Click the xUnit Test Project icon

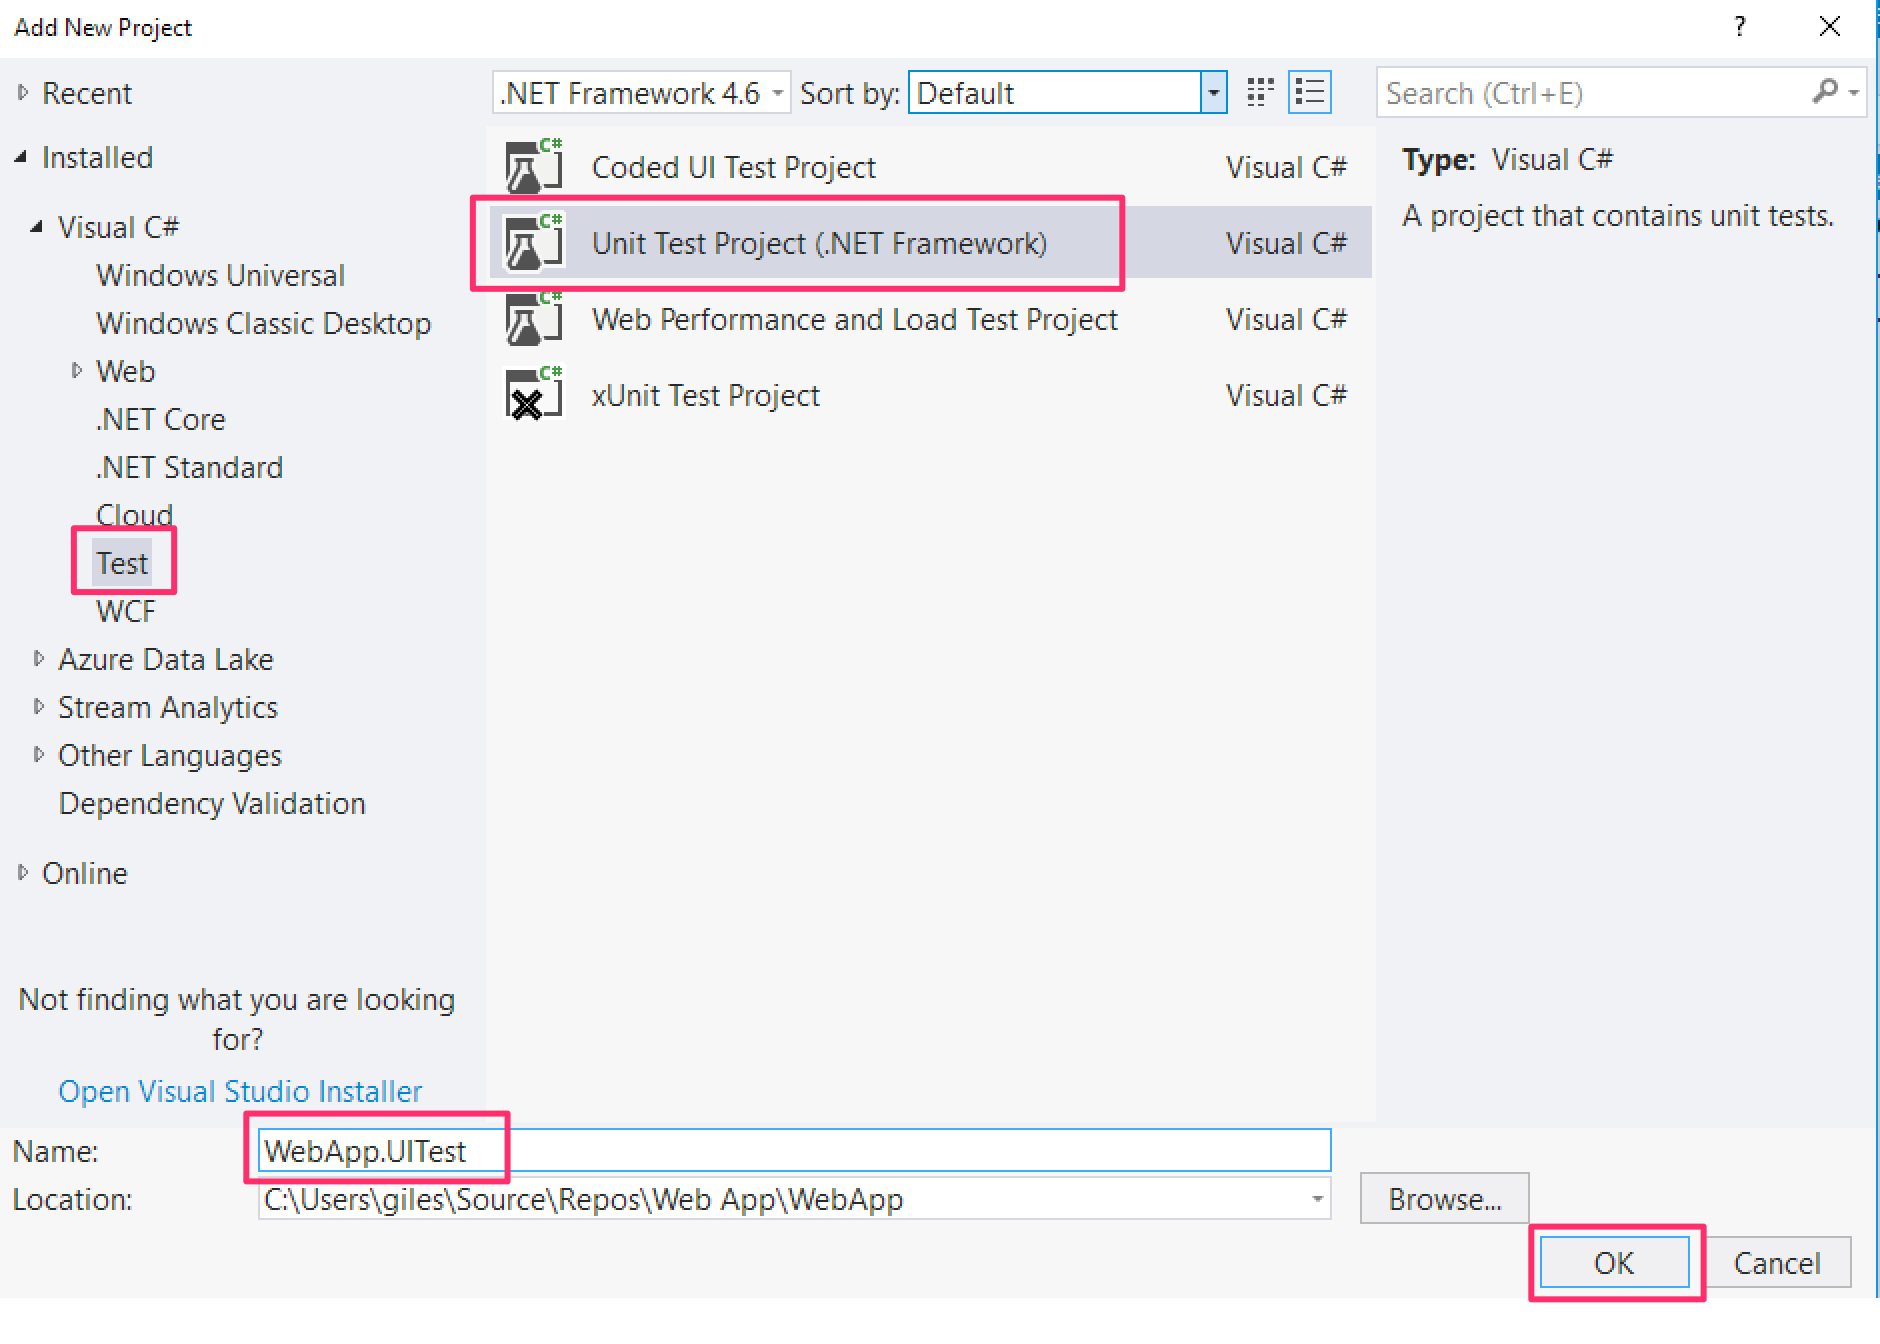click(x=534, y=394)
